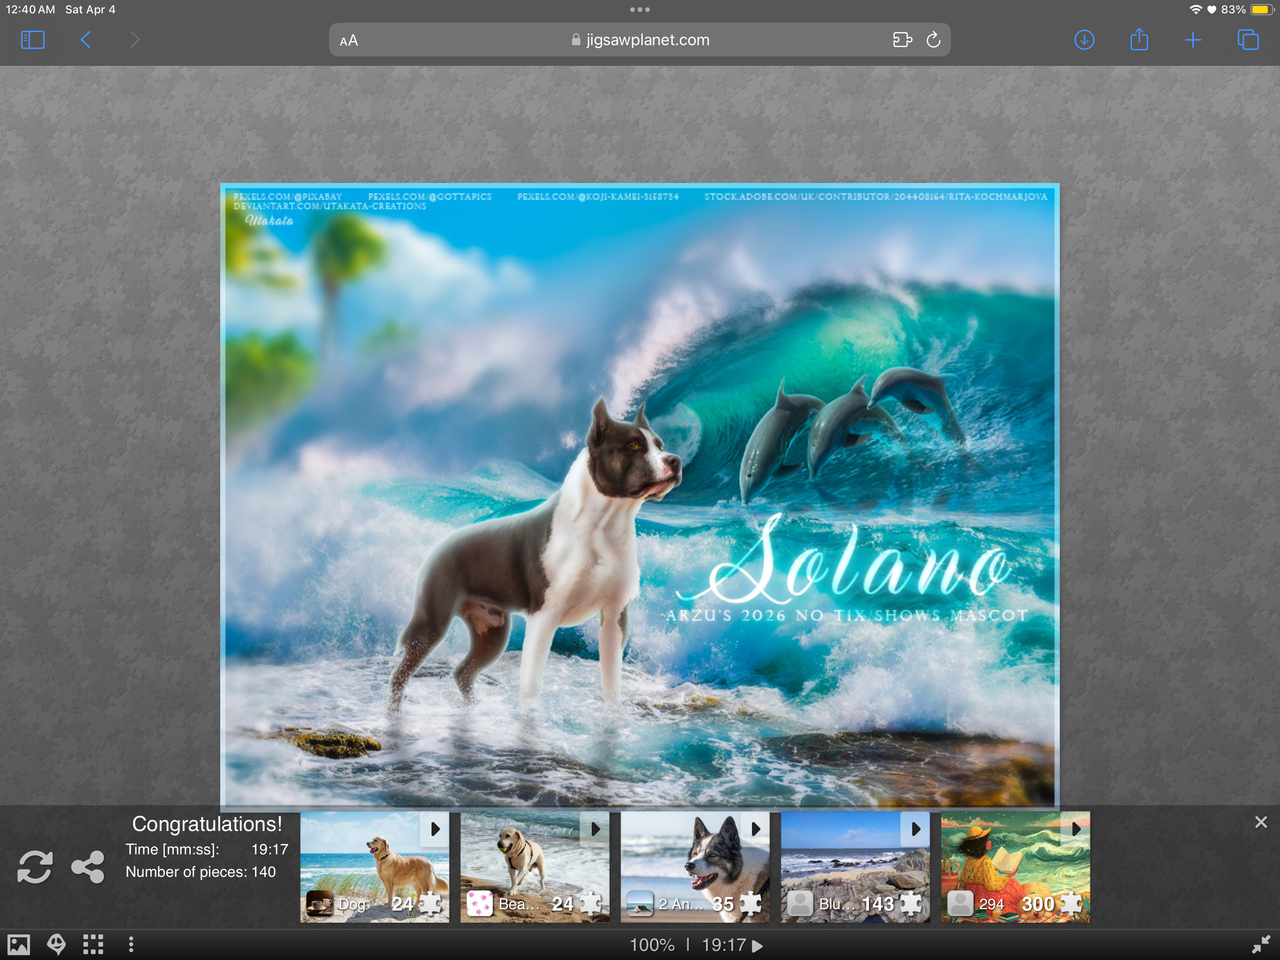
Task: Click the grey user avatar on the 294 puzzle
Action: tap(960, 904)
